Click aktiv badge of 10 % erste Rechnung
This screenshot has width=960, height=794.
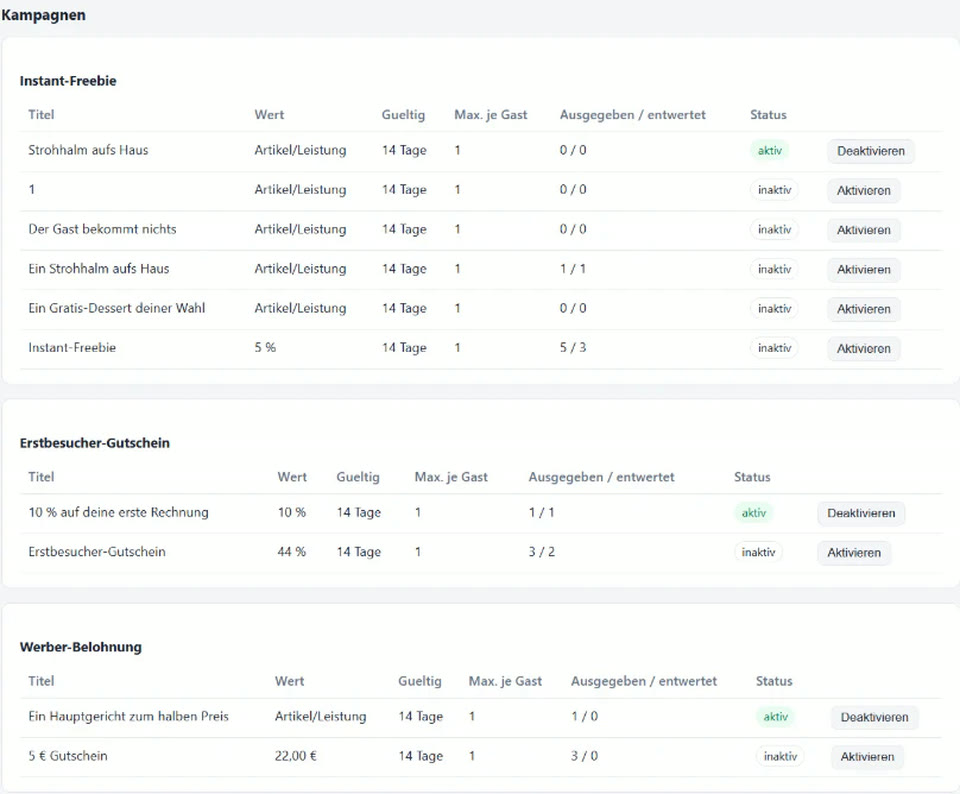tap(754, 513)
